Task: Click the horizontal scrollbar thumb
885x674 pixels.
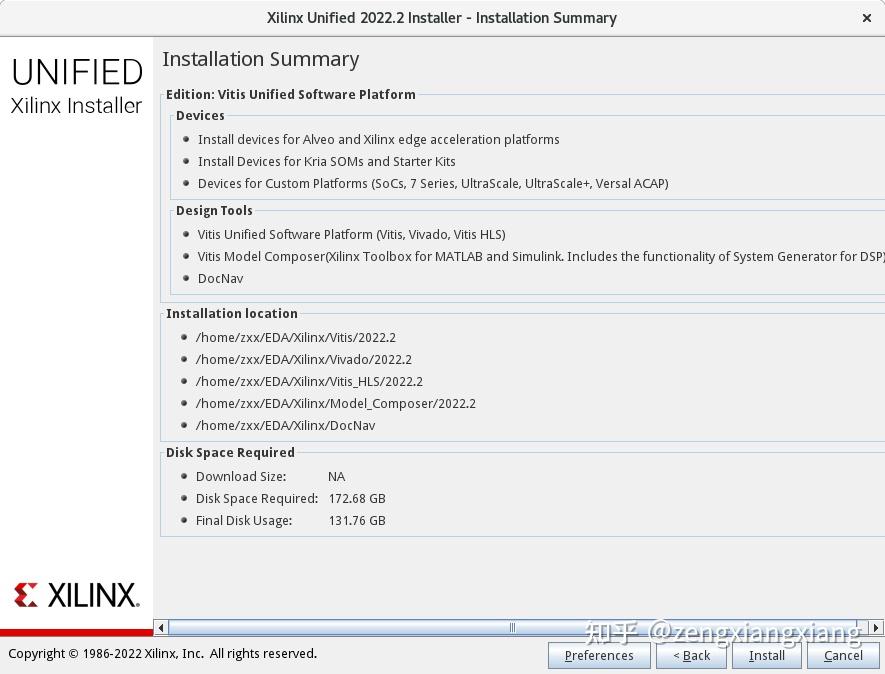Action: [x=512, y=627]
